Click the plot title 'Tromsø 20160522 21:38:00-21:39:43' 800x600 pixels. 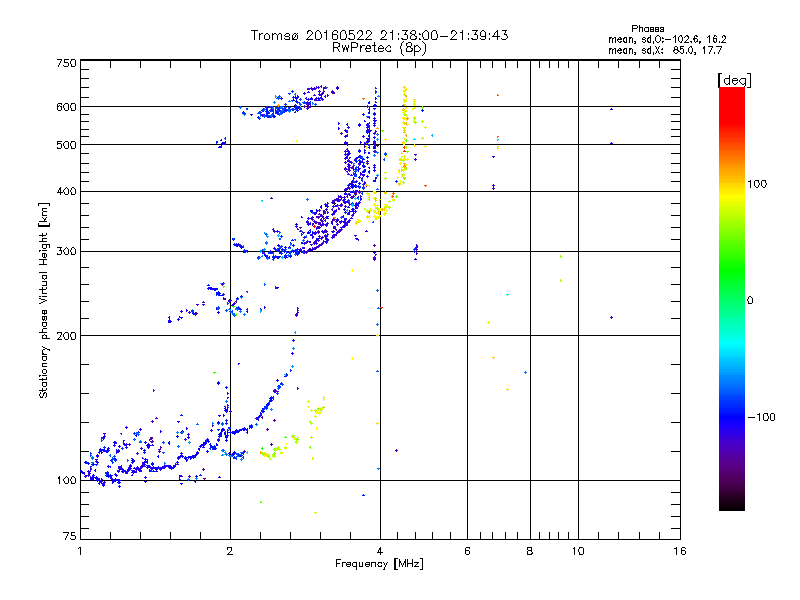point(379,35)
